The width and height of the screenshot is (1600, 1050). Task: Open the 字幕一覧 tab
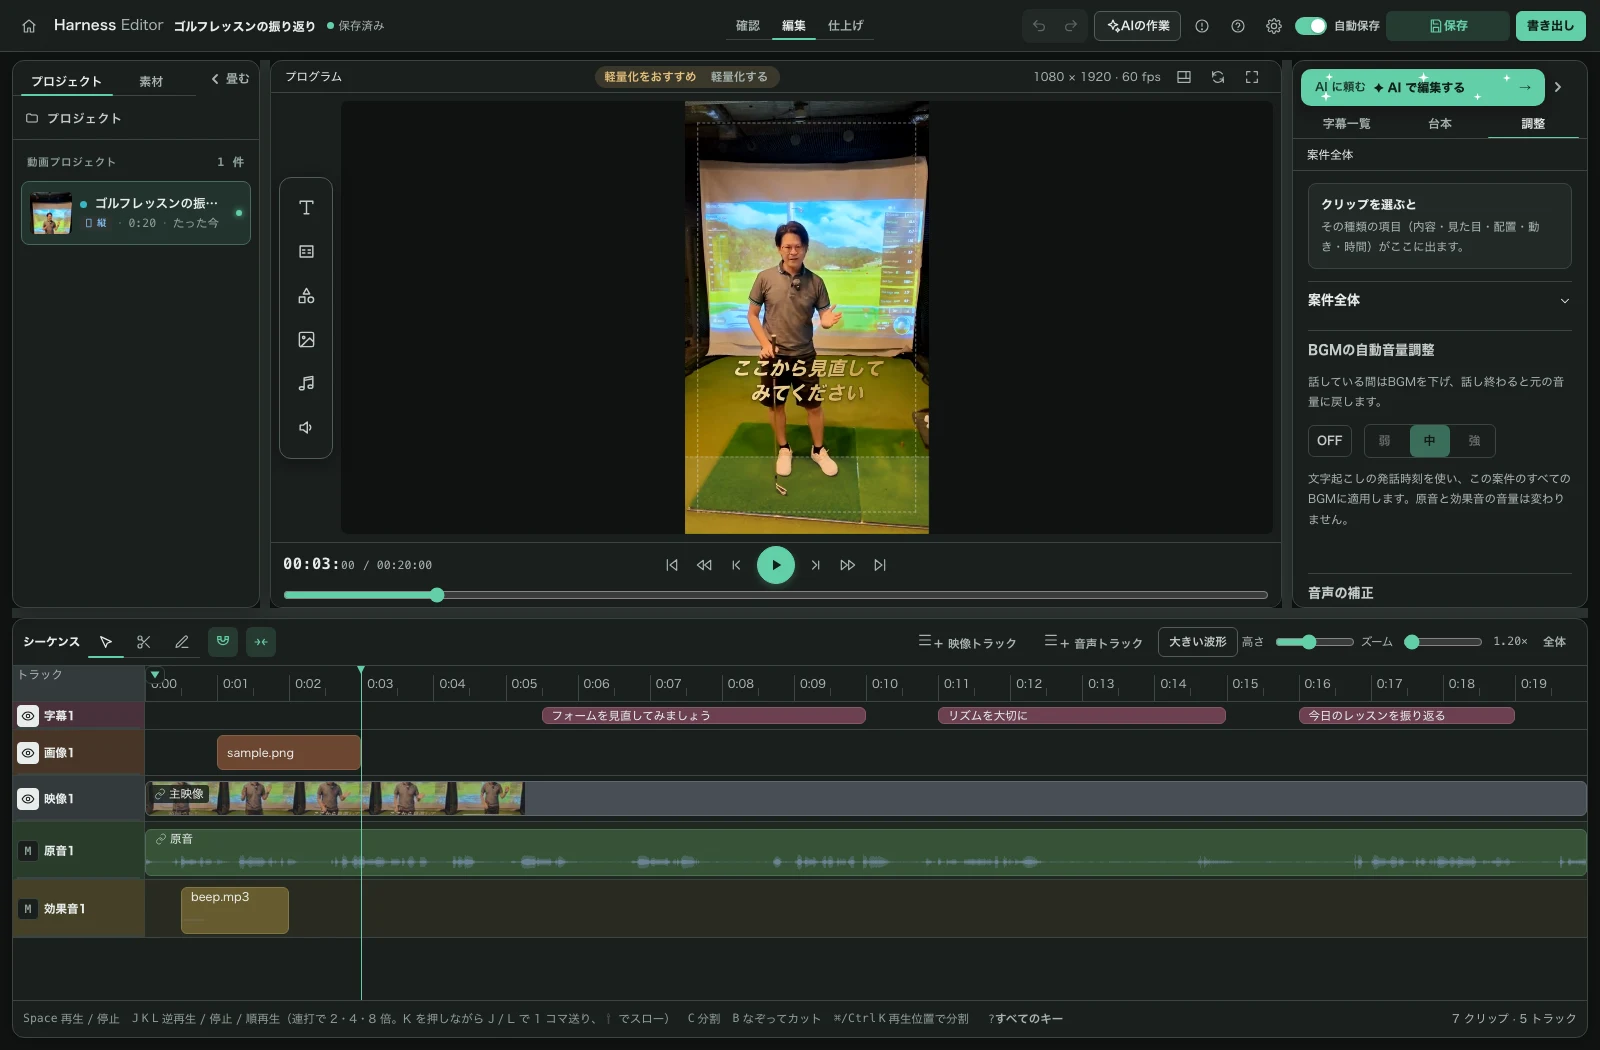[x=1346, y=124]
